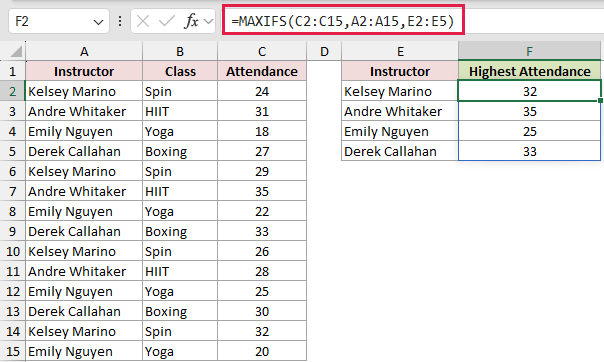Click the Class header cell
Viewport: 604px width, 362px height.
tap(180, 71)
